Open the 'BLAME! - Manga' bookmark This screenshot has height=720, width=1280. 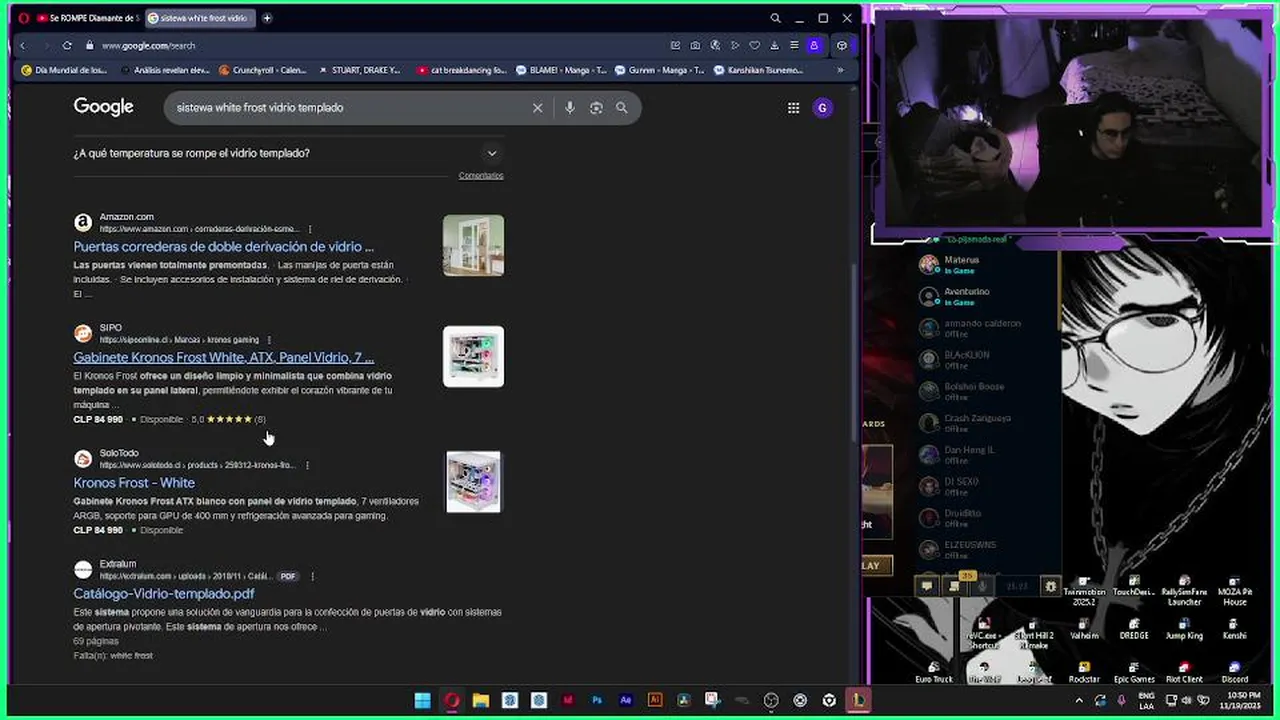pos(561,70)
